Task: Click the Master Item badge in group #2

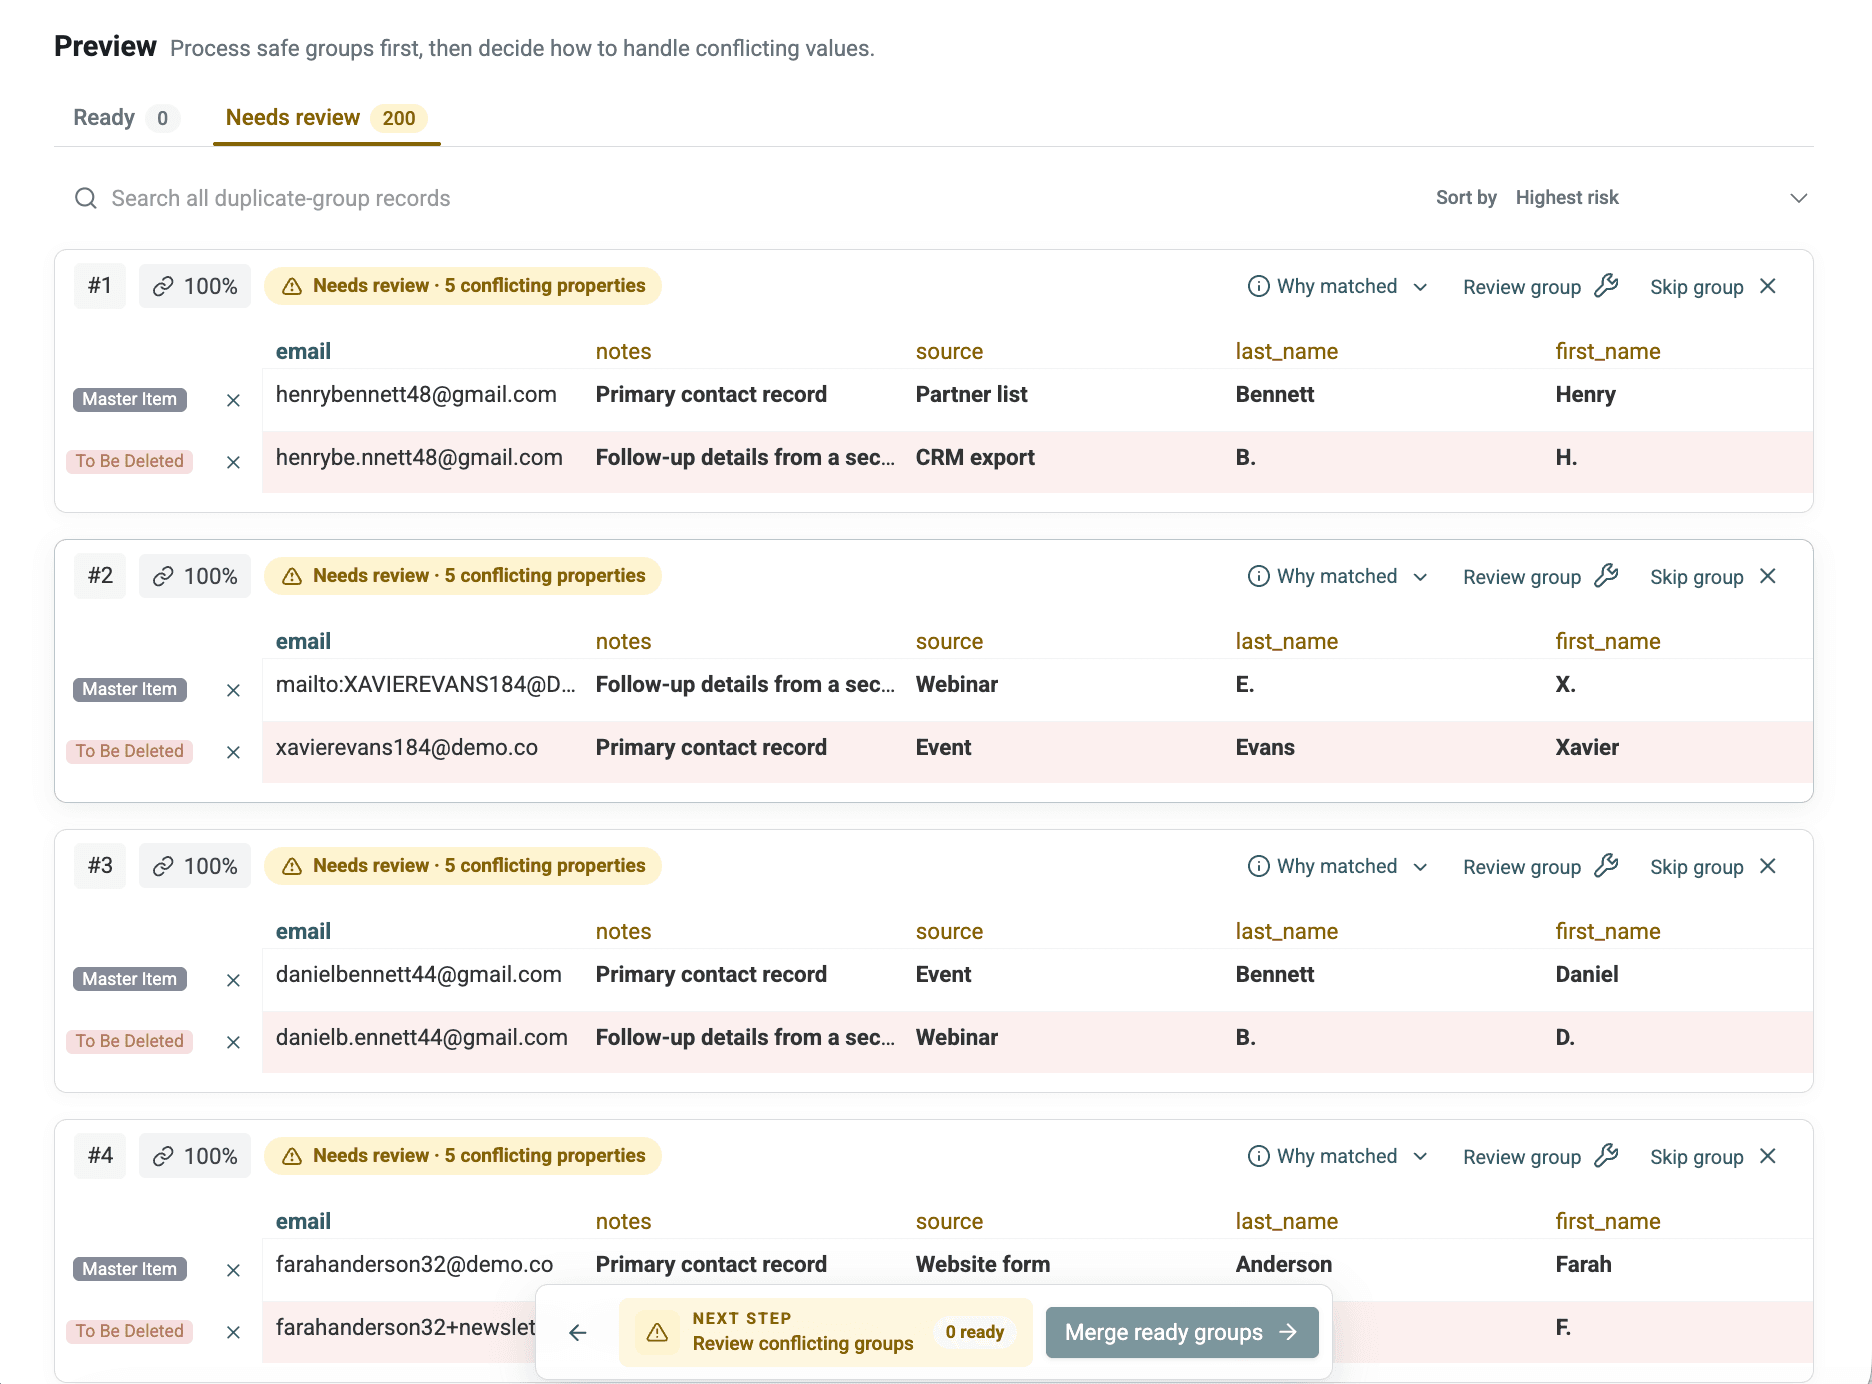Action: 130,689
